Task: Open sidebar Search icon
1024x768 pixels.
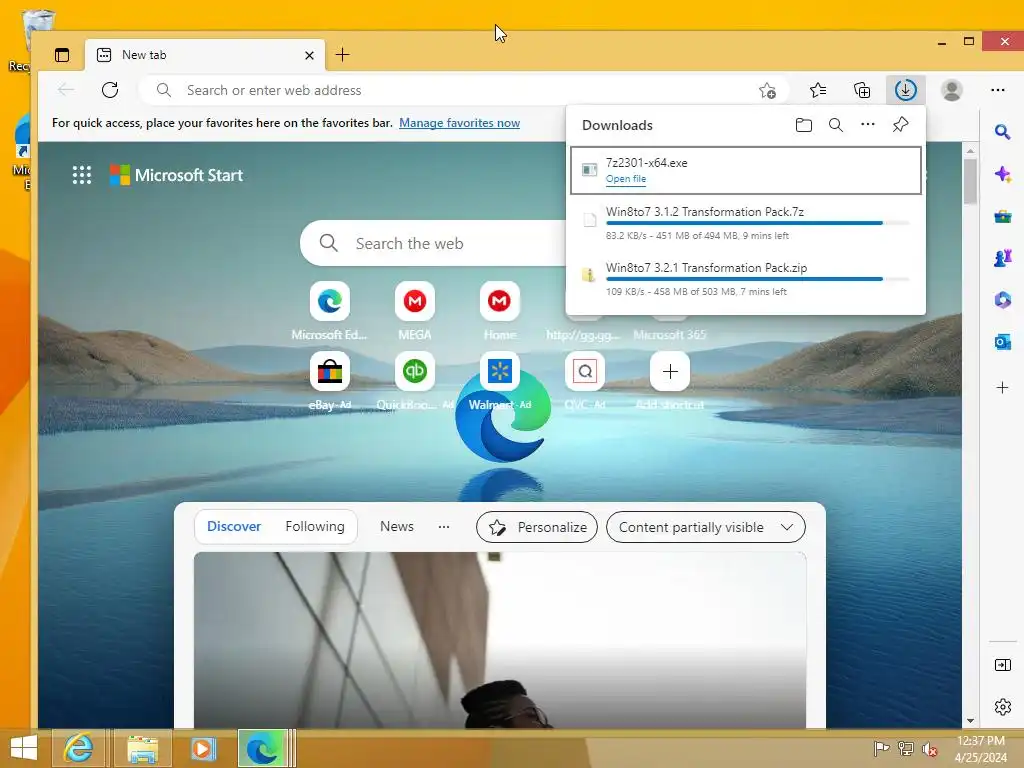Action: tap(1002, 133)
